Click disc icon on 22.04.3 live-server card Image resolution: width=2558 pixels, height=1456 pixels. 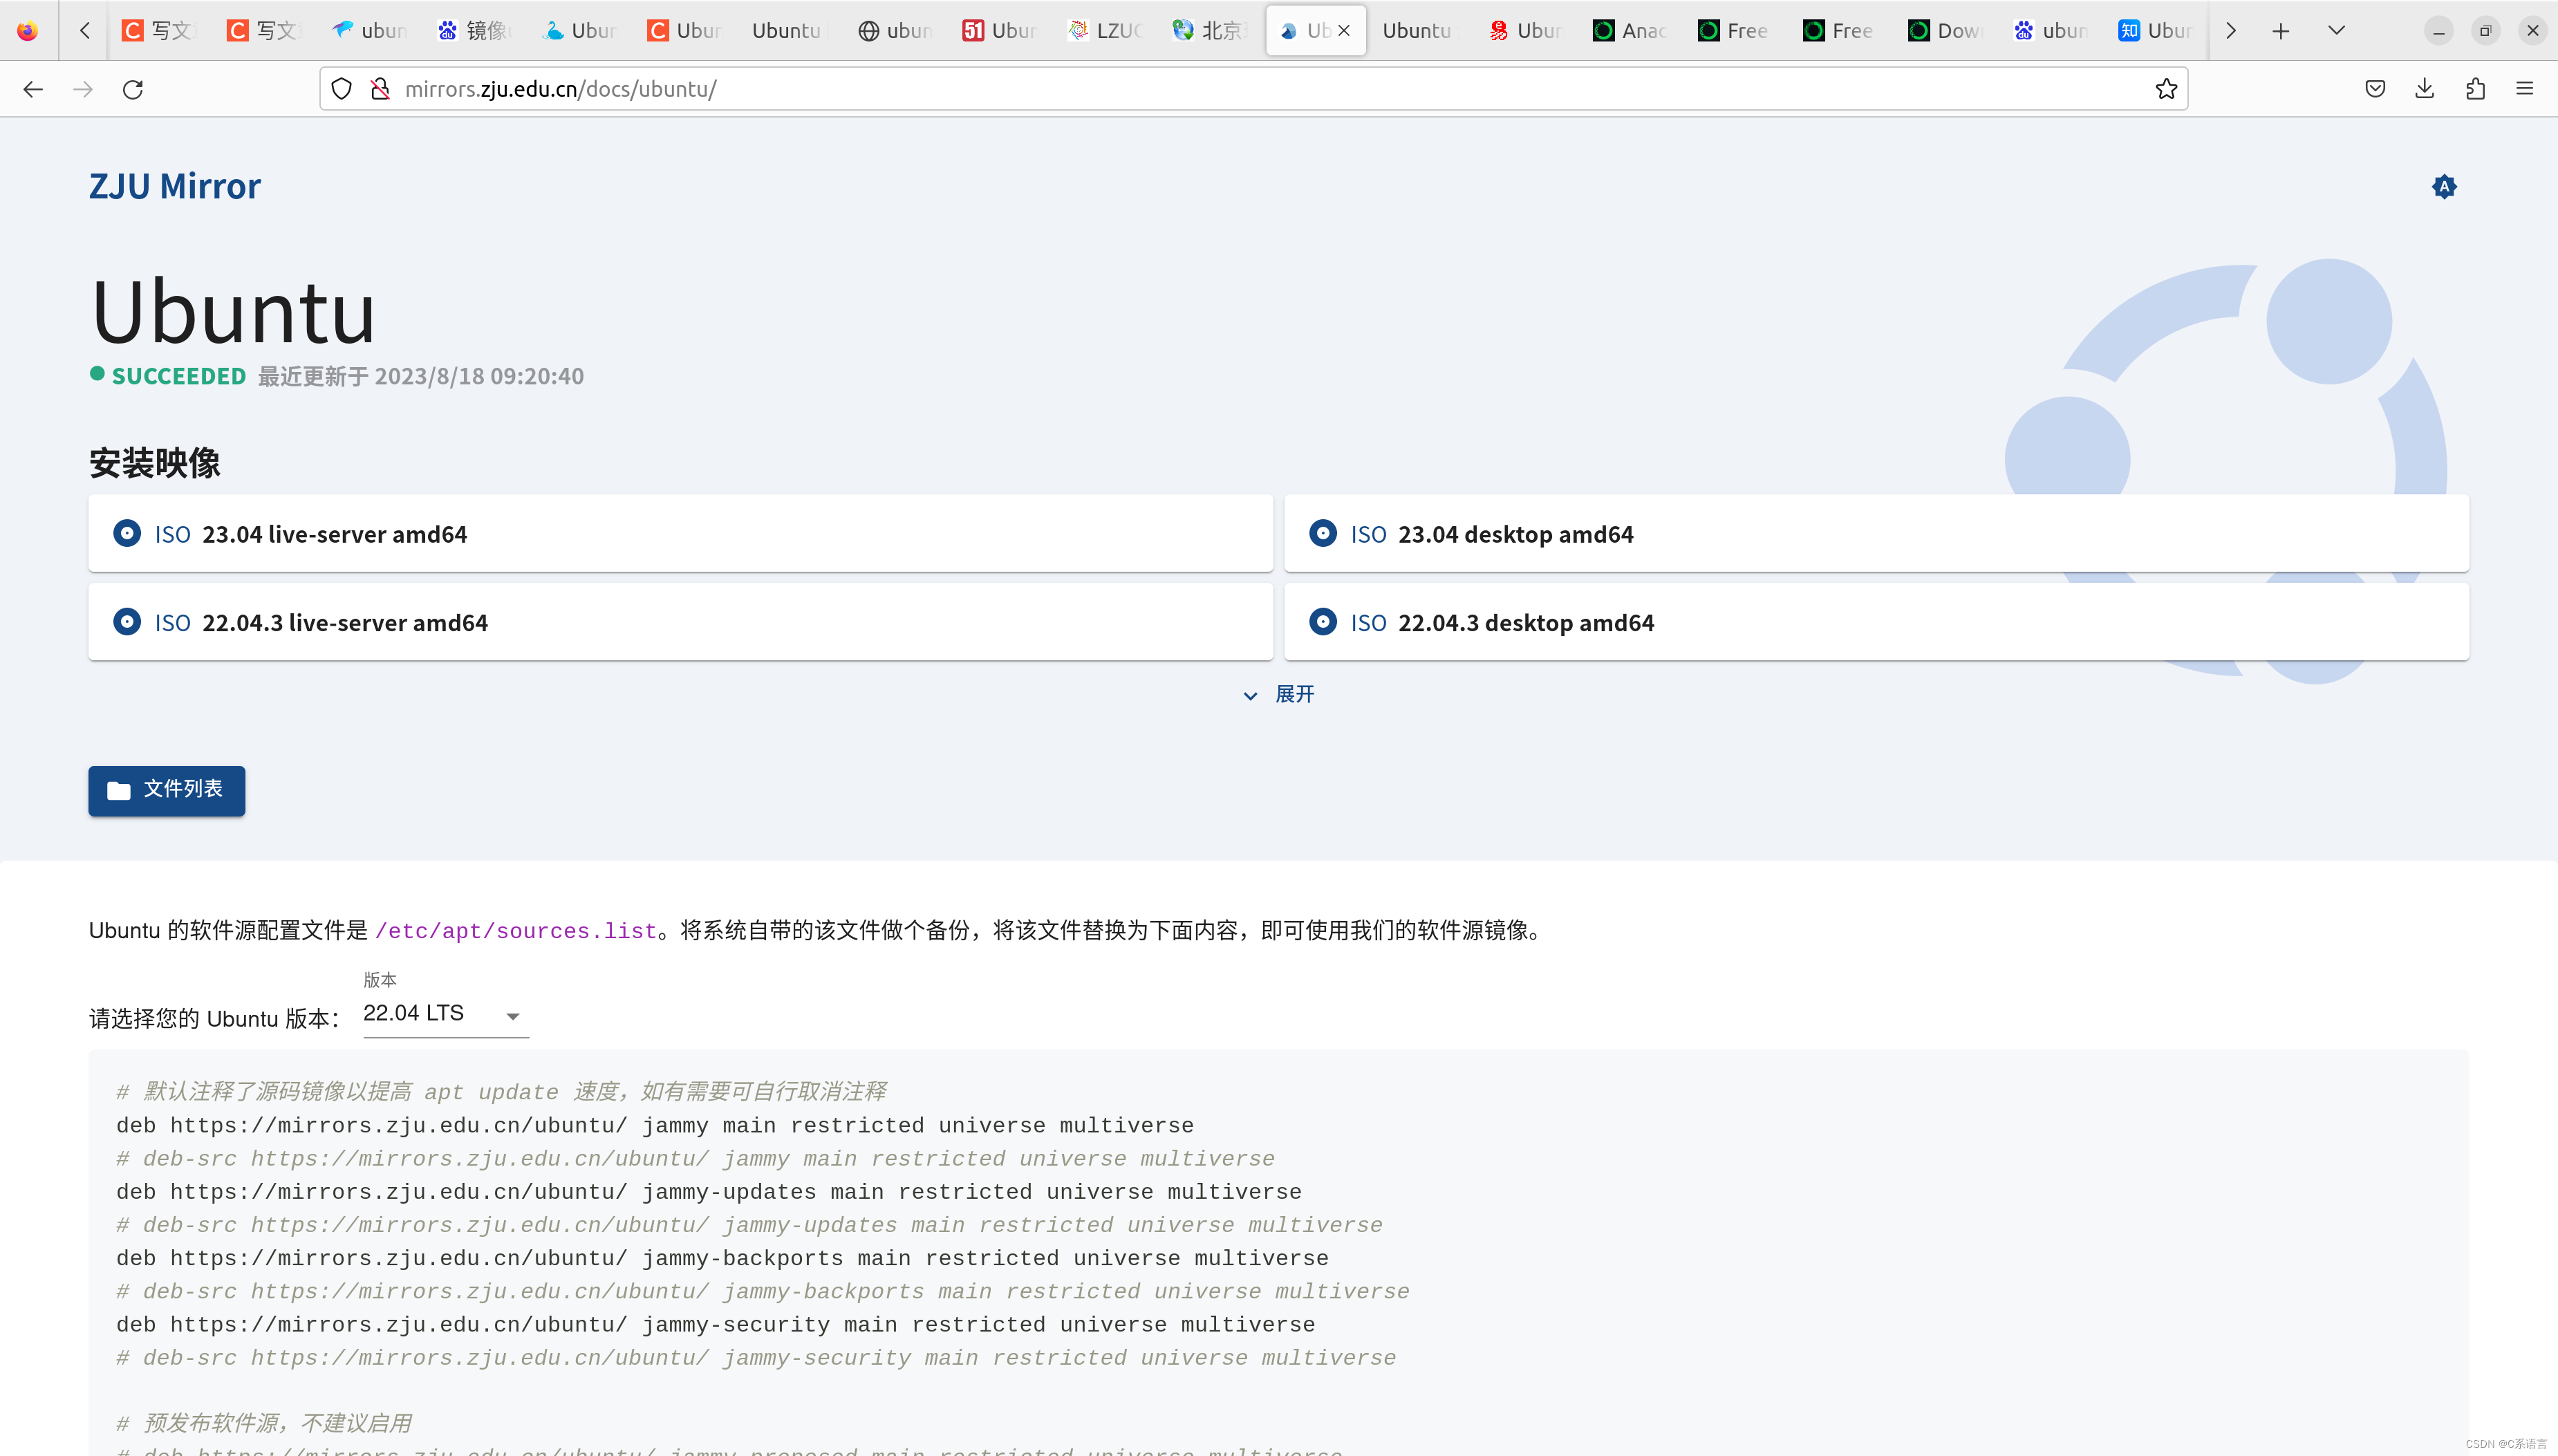127,621
